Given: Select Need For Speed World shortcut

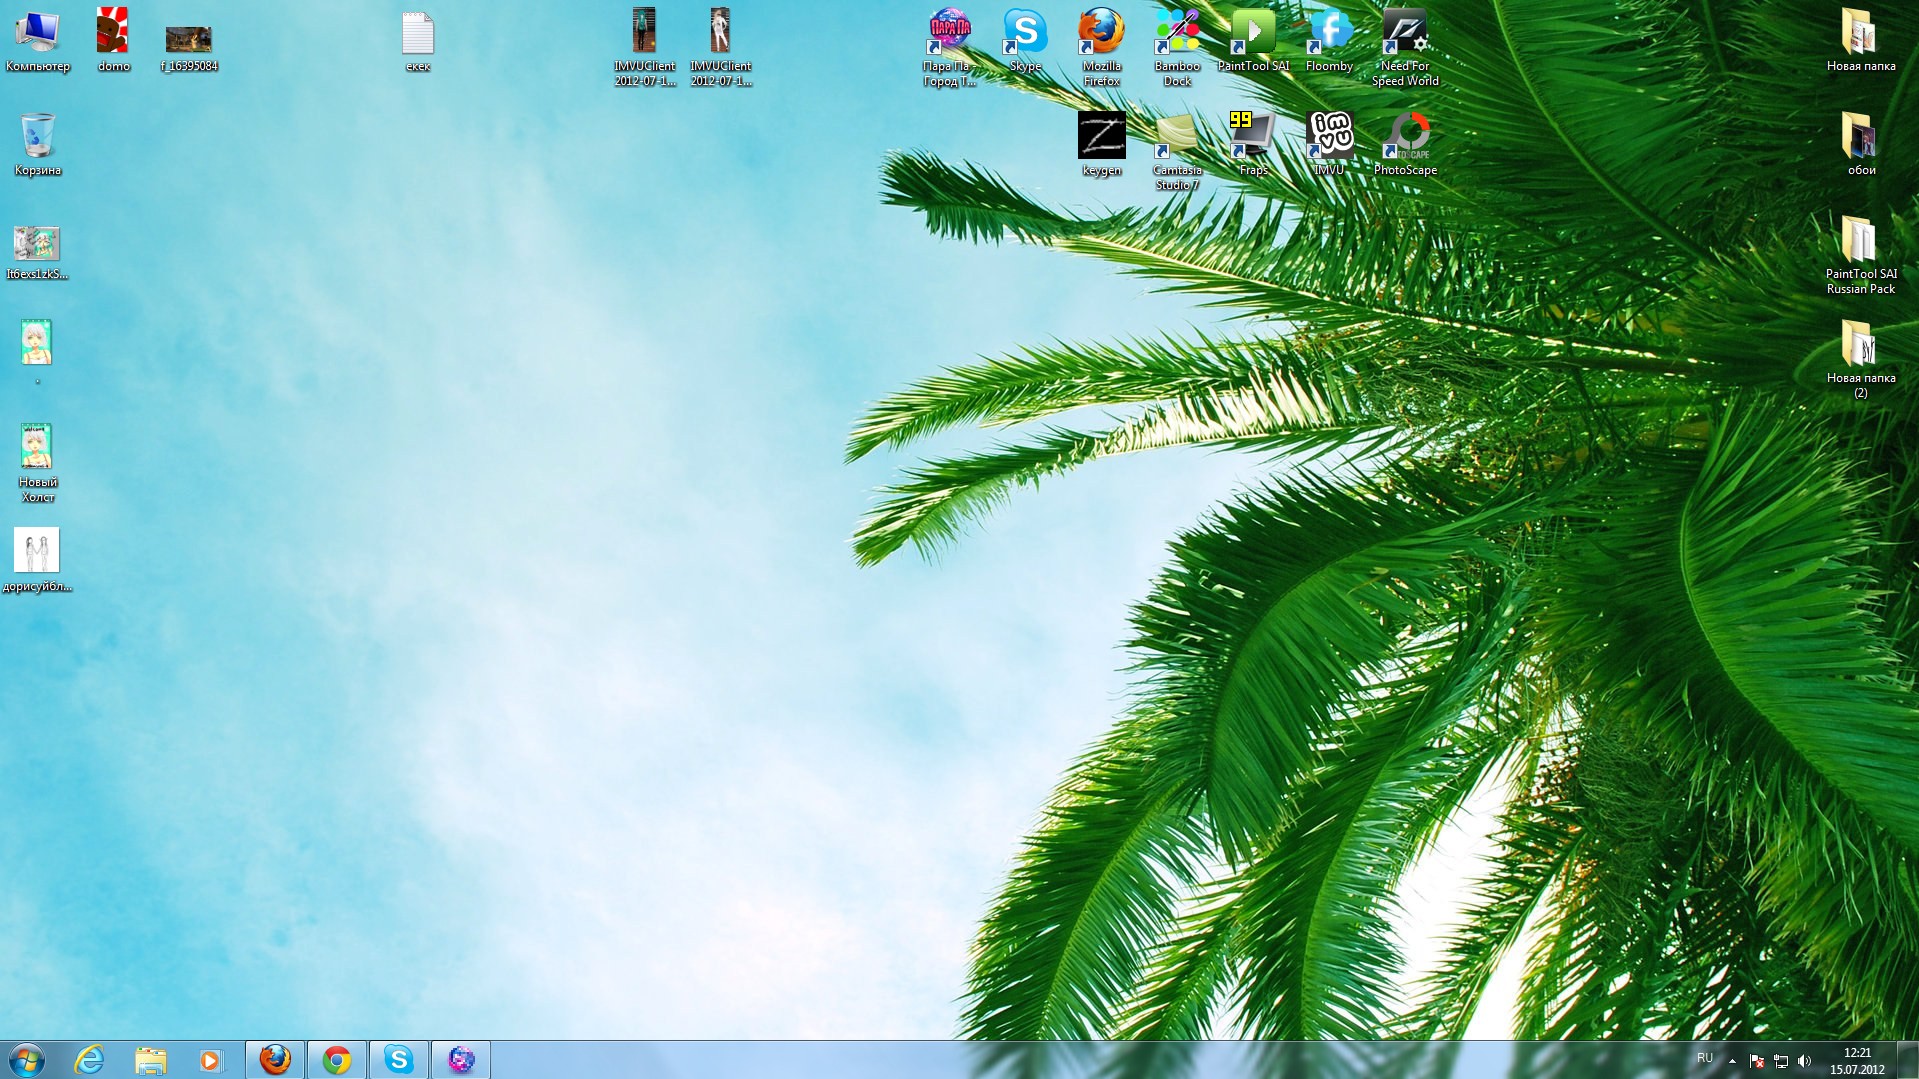Looking at the screenshot, I should (1405, 48).
